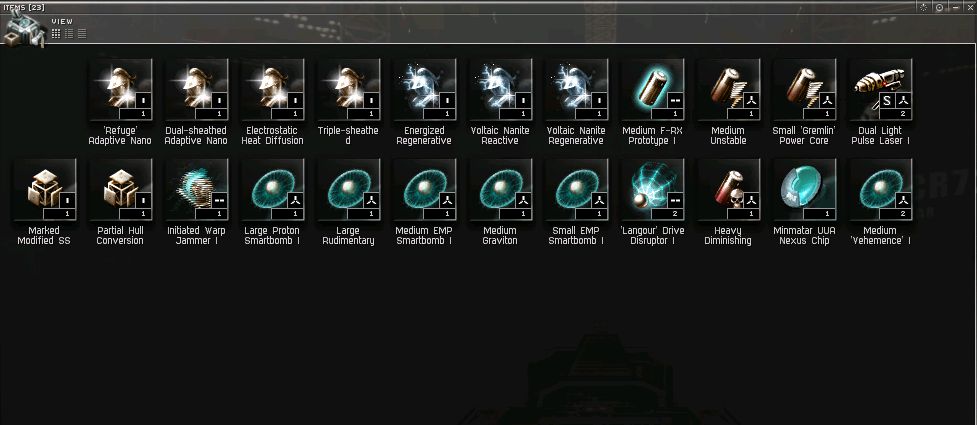Select the Initiated Warp Jammer I

(x=196, y=189)
